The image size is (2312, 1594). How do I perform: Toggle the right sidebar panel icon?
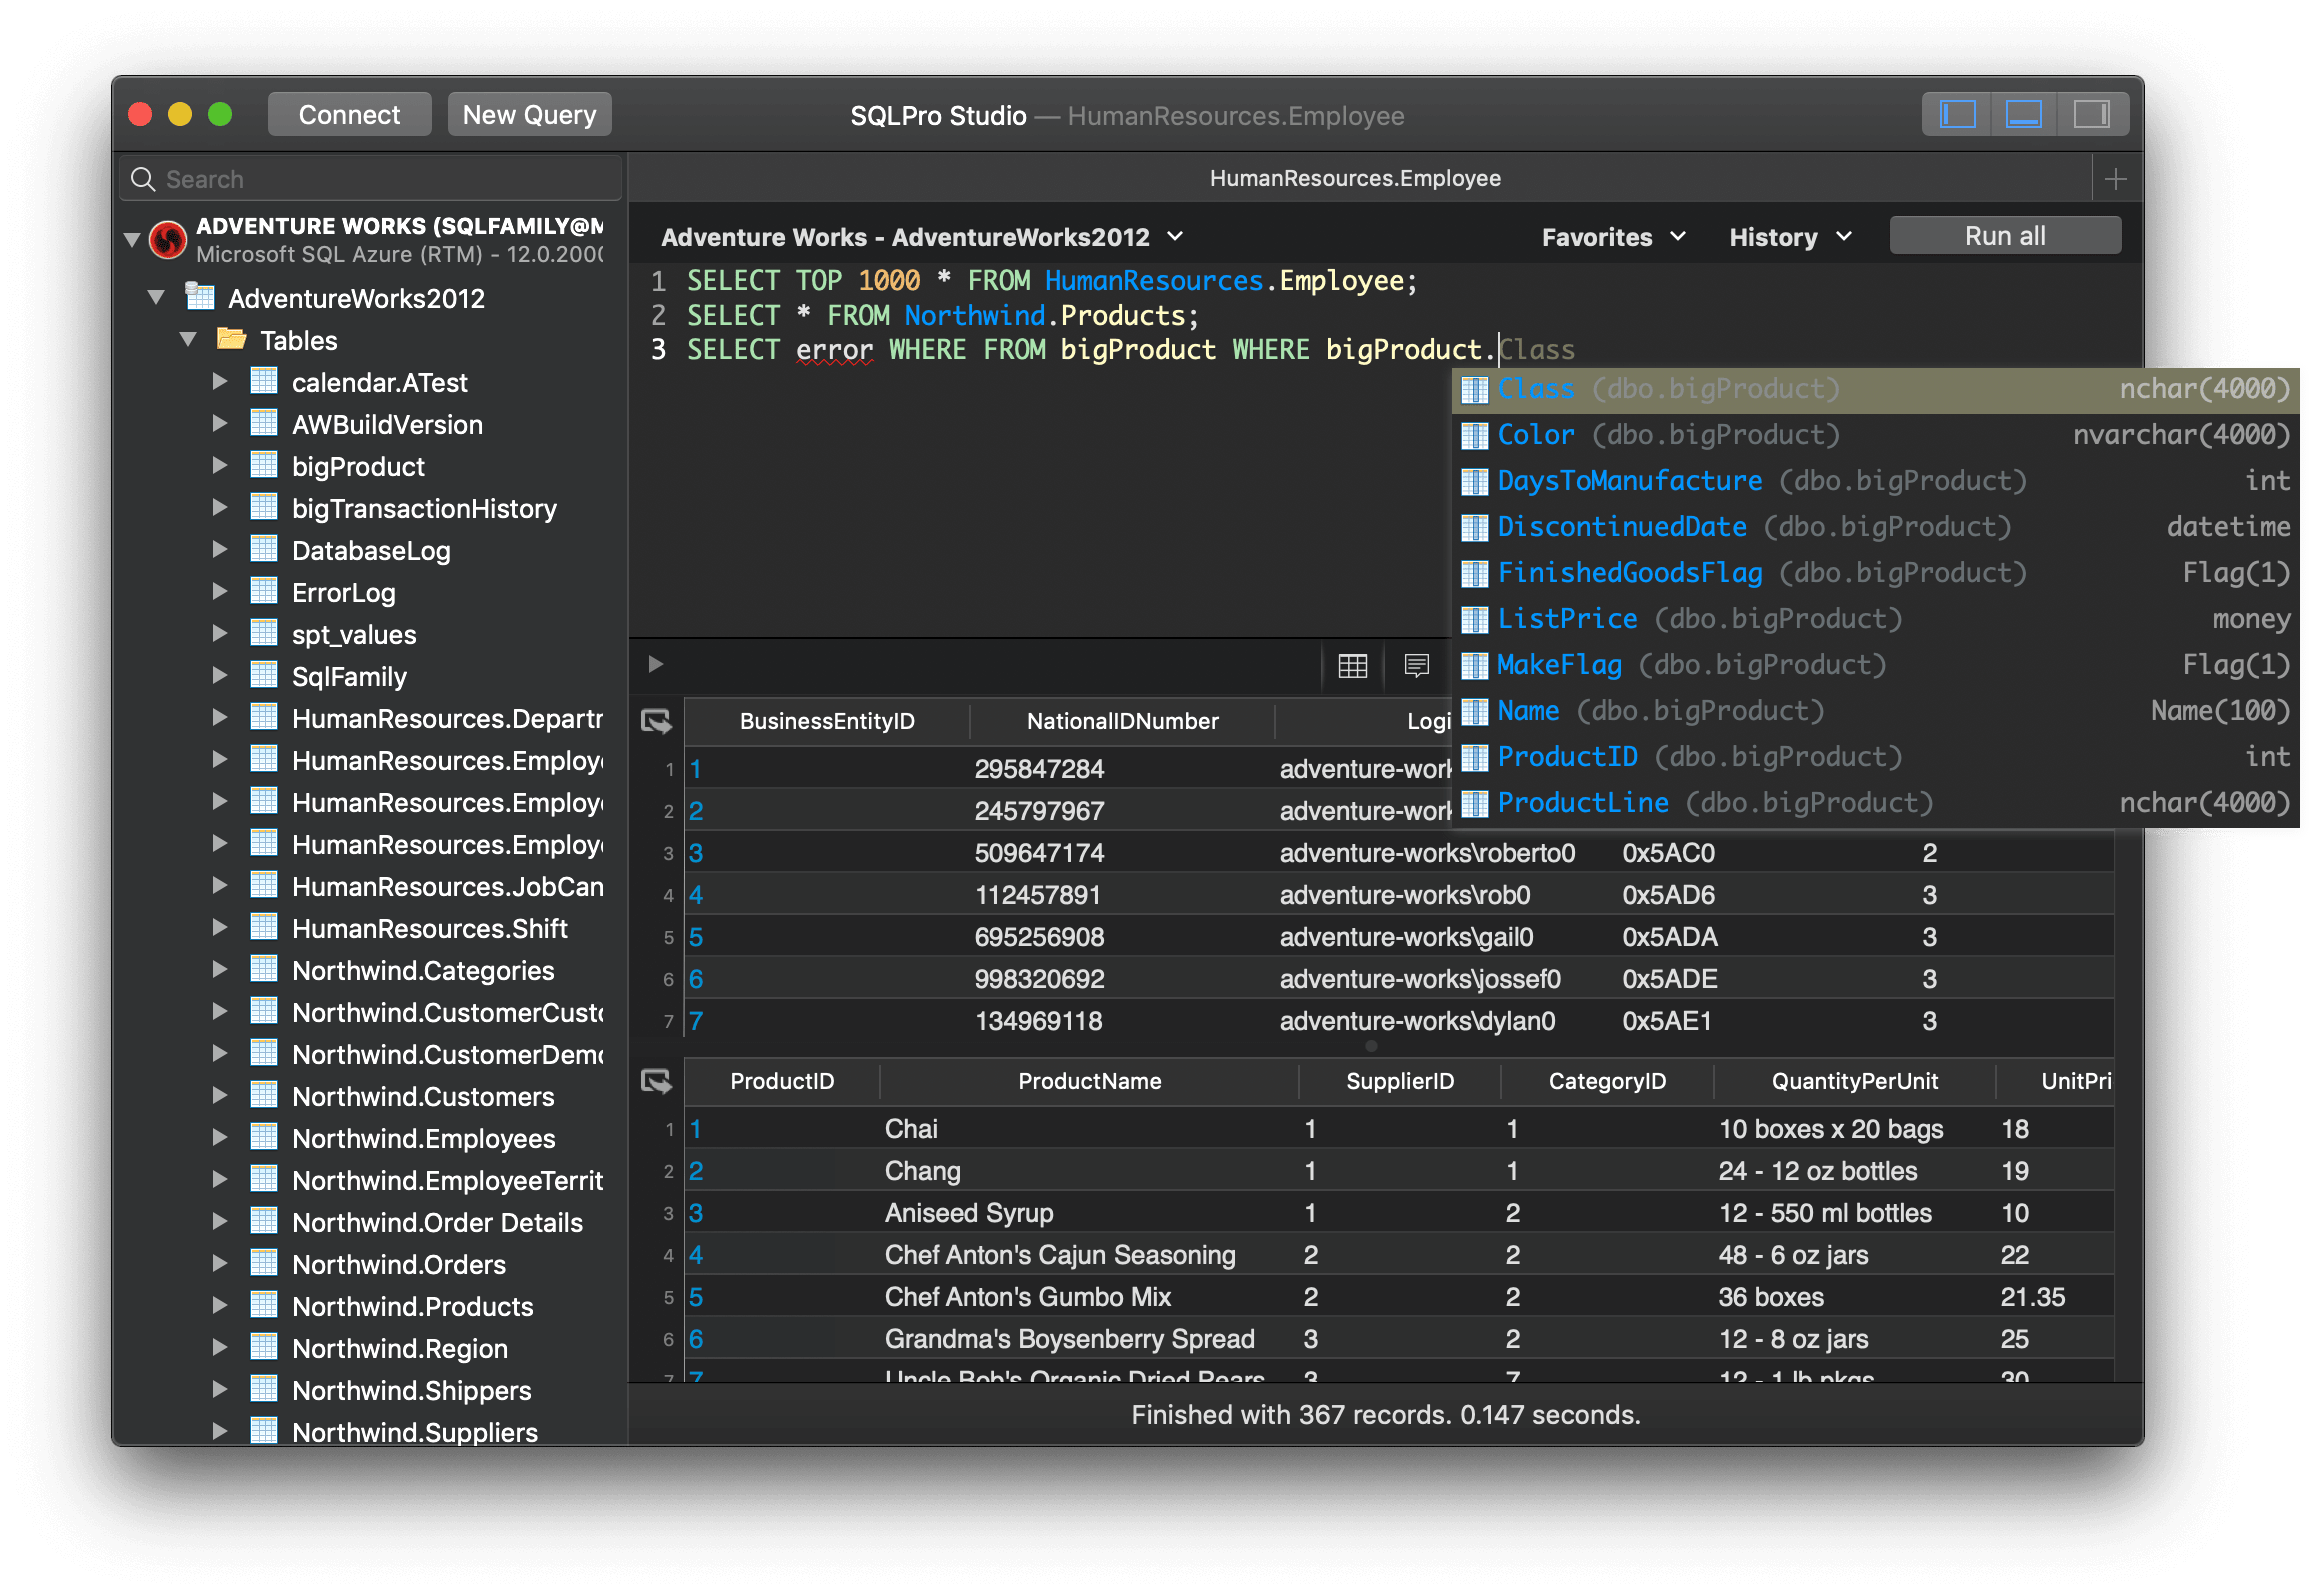pos(2091,115)
